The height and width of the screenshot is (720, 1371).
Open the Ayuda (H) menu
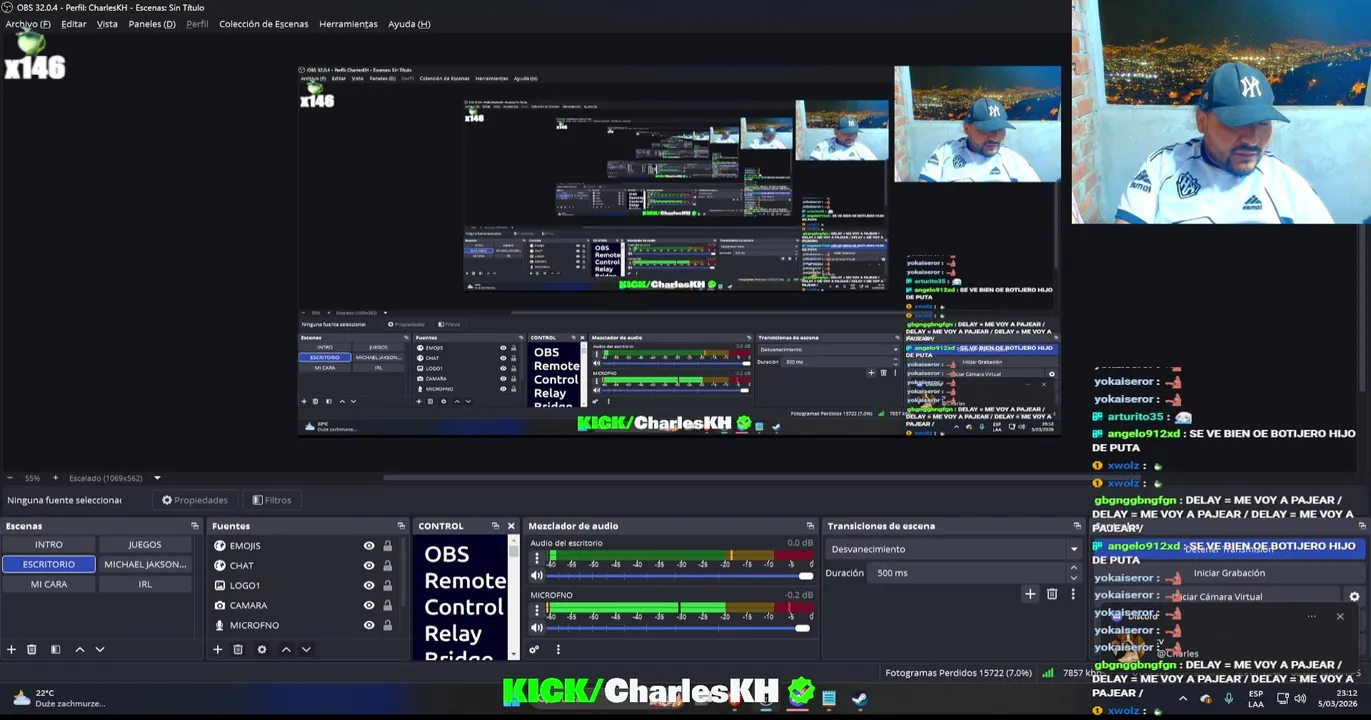point(409,24)
